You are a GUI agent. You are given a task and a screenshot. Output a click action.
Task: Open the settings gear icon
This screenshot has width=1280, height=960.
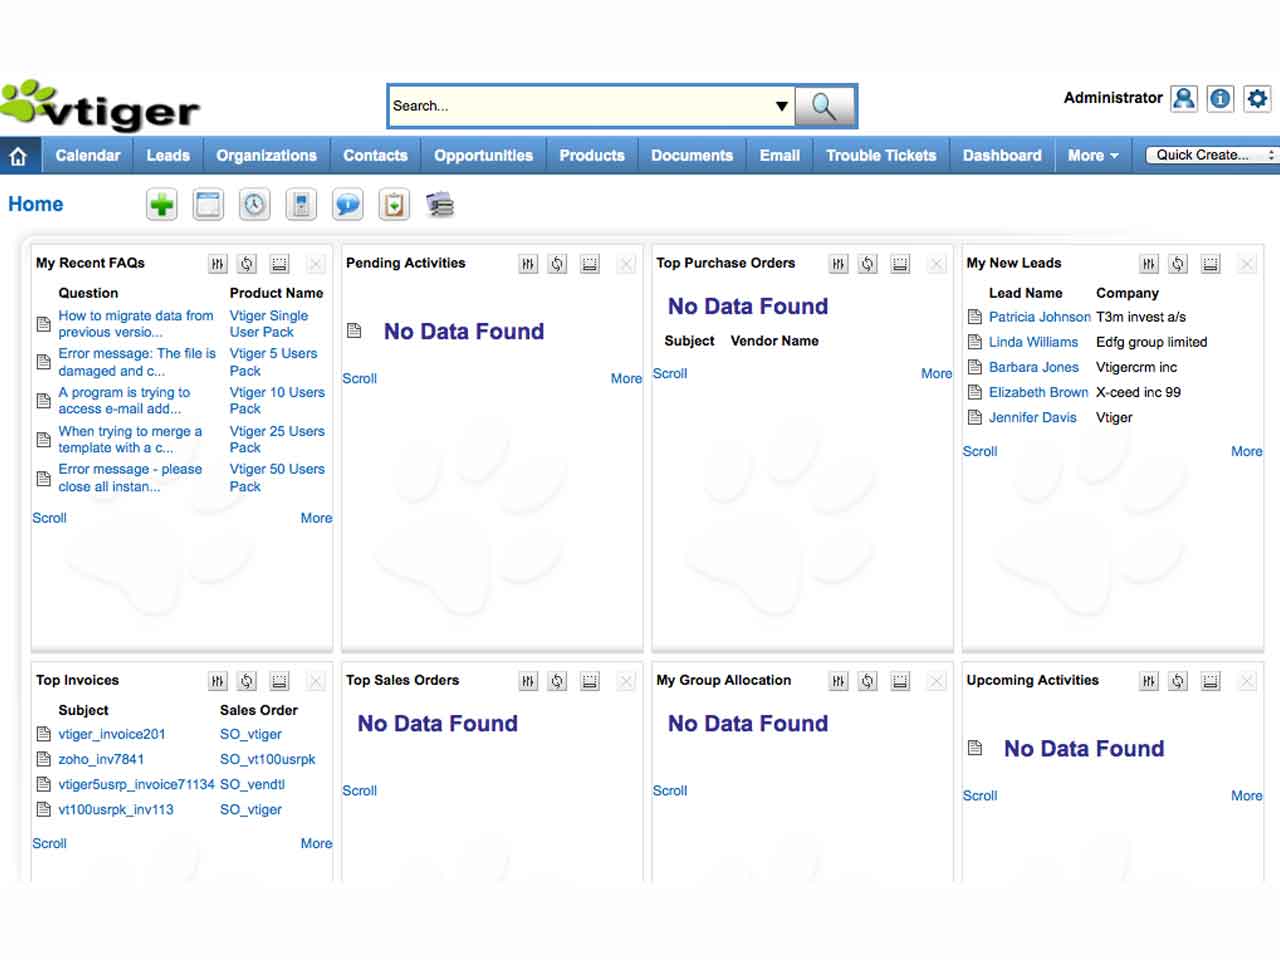coord(1257,98)
